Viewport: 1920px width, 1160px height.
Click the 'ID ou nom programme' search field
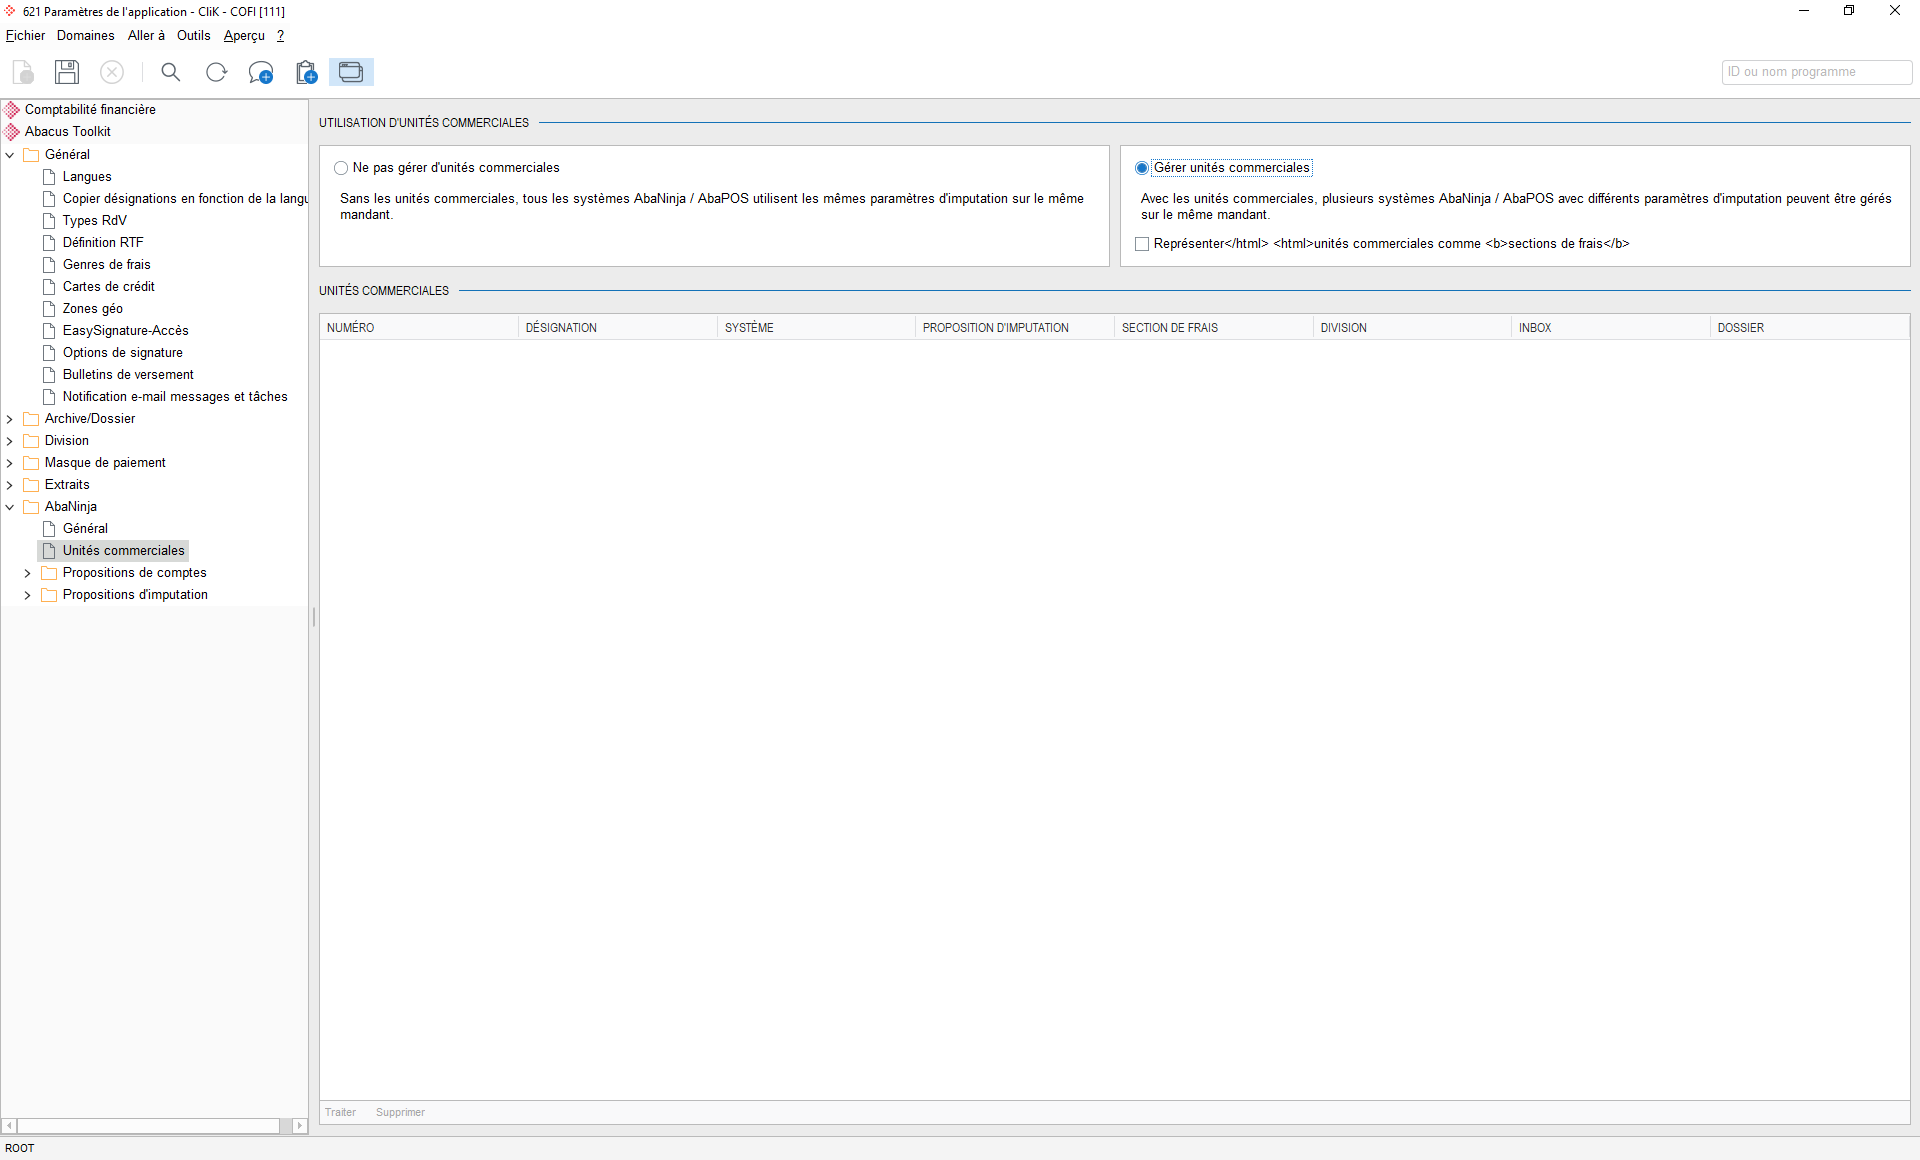1816,72
